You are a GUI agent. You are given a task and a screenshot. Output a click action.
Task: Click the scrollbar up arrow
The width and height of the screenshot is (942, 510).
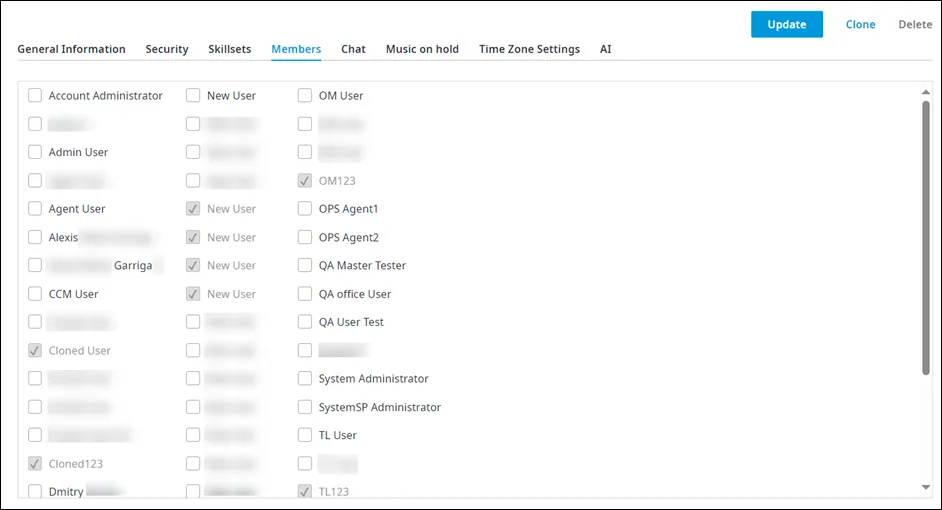click(926, 93)
